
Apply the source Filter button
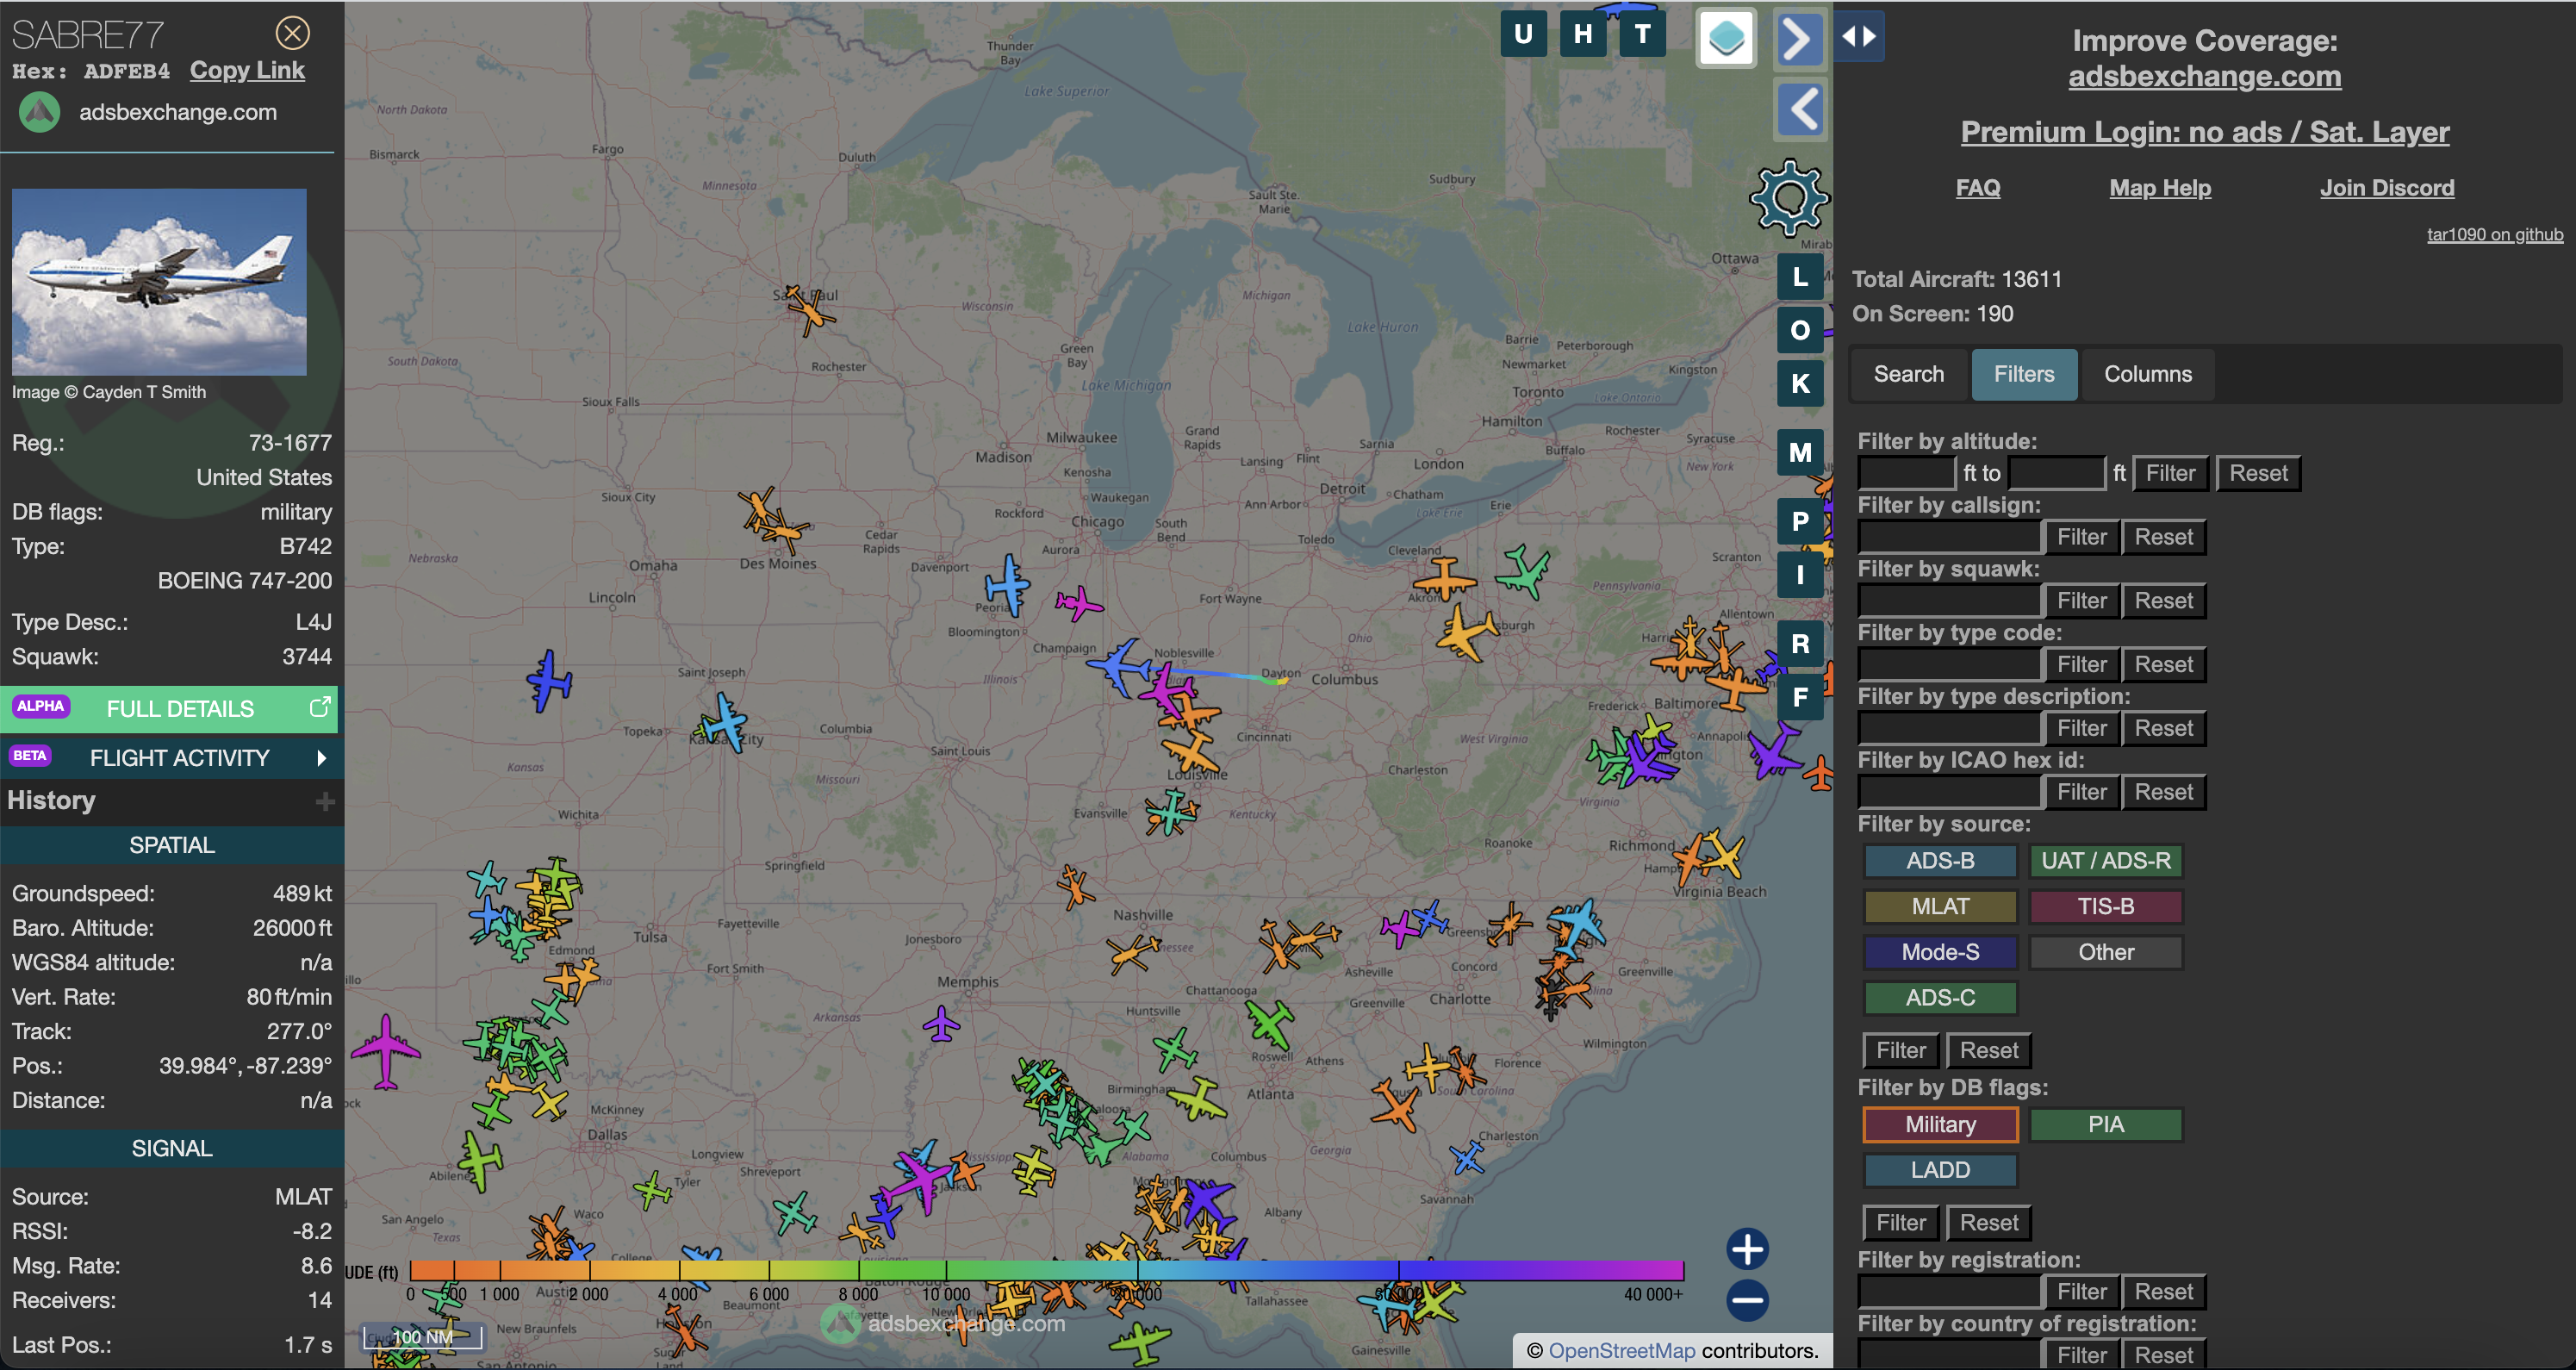[x=1900, y=1051]
